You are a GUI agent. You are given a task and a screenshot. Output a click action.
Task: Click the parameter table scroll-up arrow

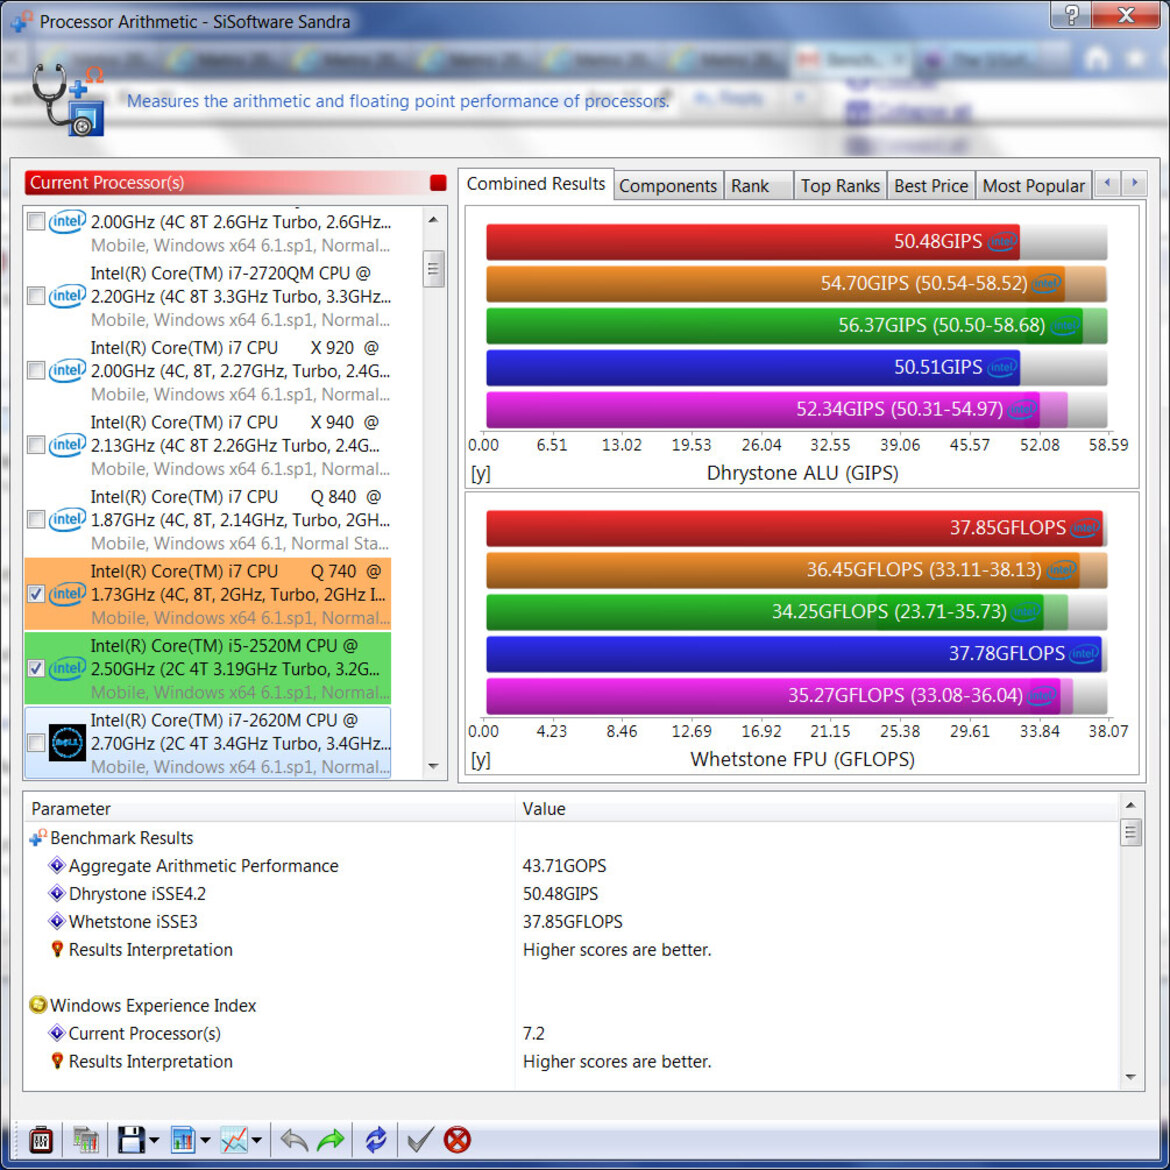coord(1130,805)
